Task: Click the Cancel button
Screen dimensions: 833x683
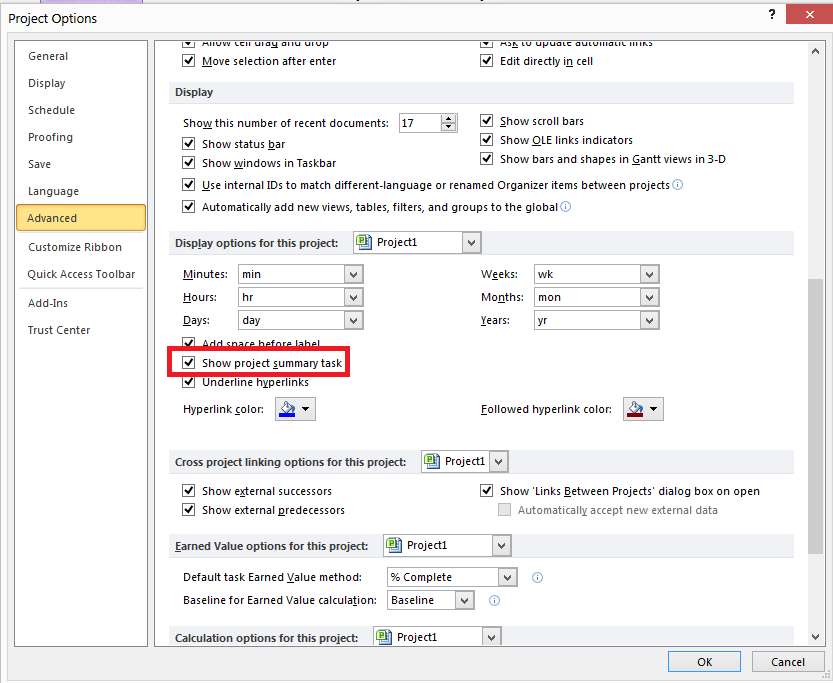Action: [x=788, y=661]
